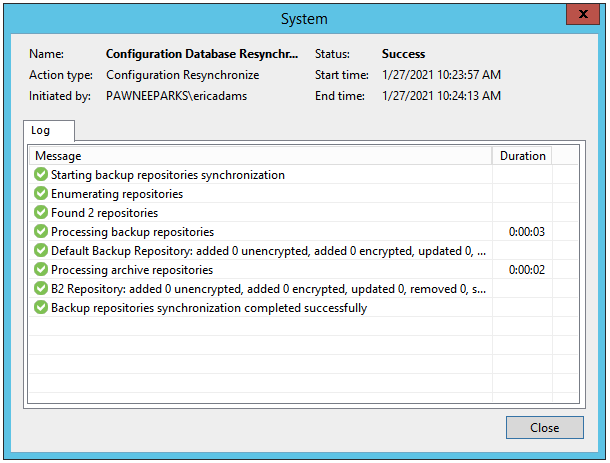Select the B2 Repository log message text
The width and height of the screenshot is (610, 463).
[x=268, y=289]
